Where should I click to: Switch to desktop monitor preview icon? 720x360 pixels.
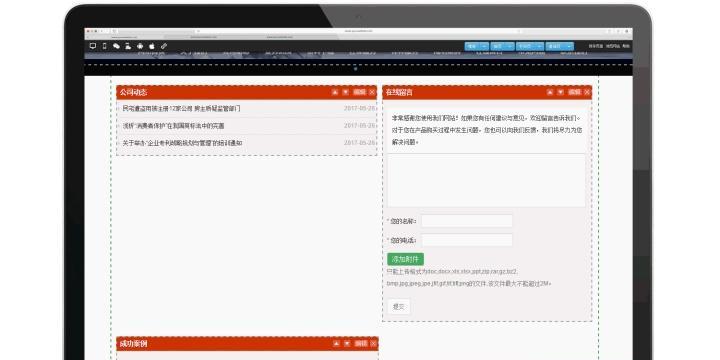(x=93, y=46)
